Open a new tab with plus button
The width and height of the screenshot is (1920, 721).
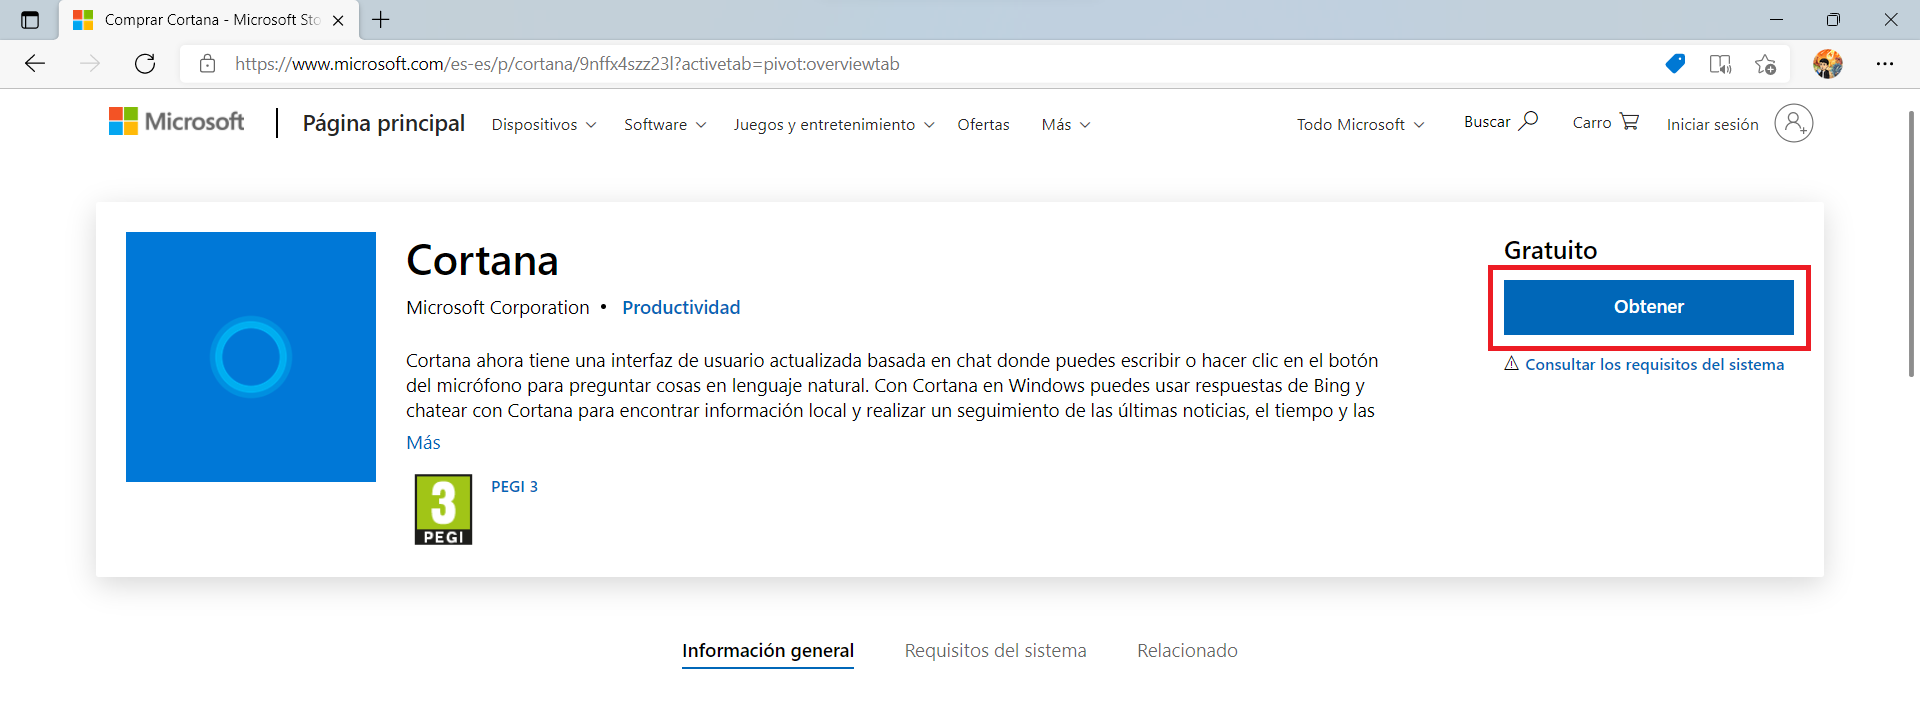[x=381, y=19]
